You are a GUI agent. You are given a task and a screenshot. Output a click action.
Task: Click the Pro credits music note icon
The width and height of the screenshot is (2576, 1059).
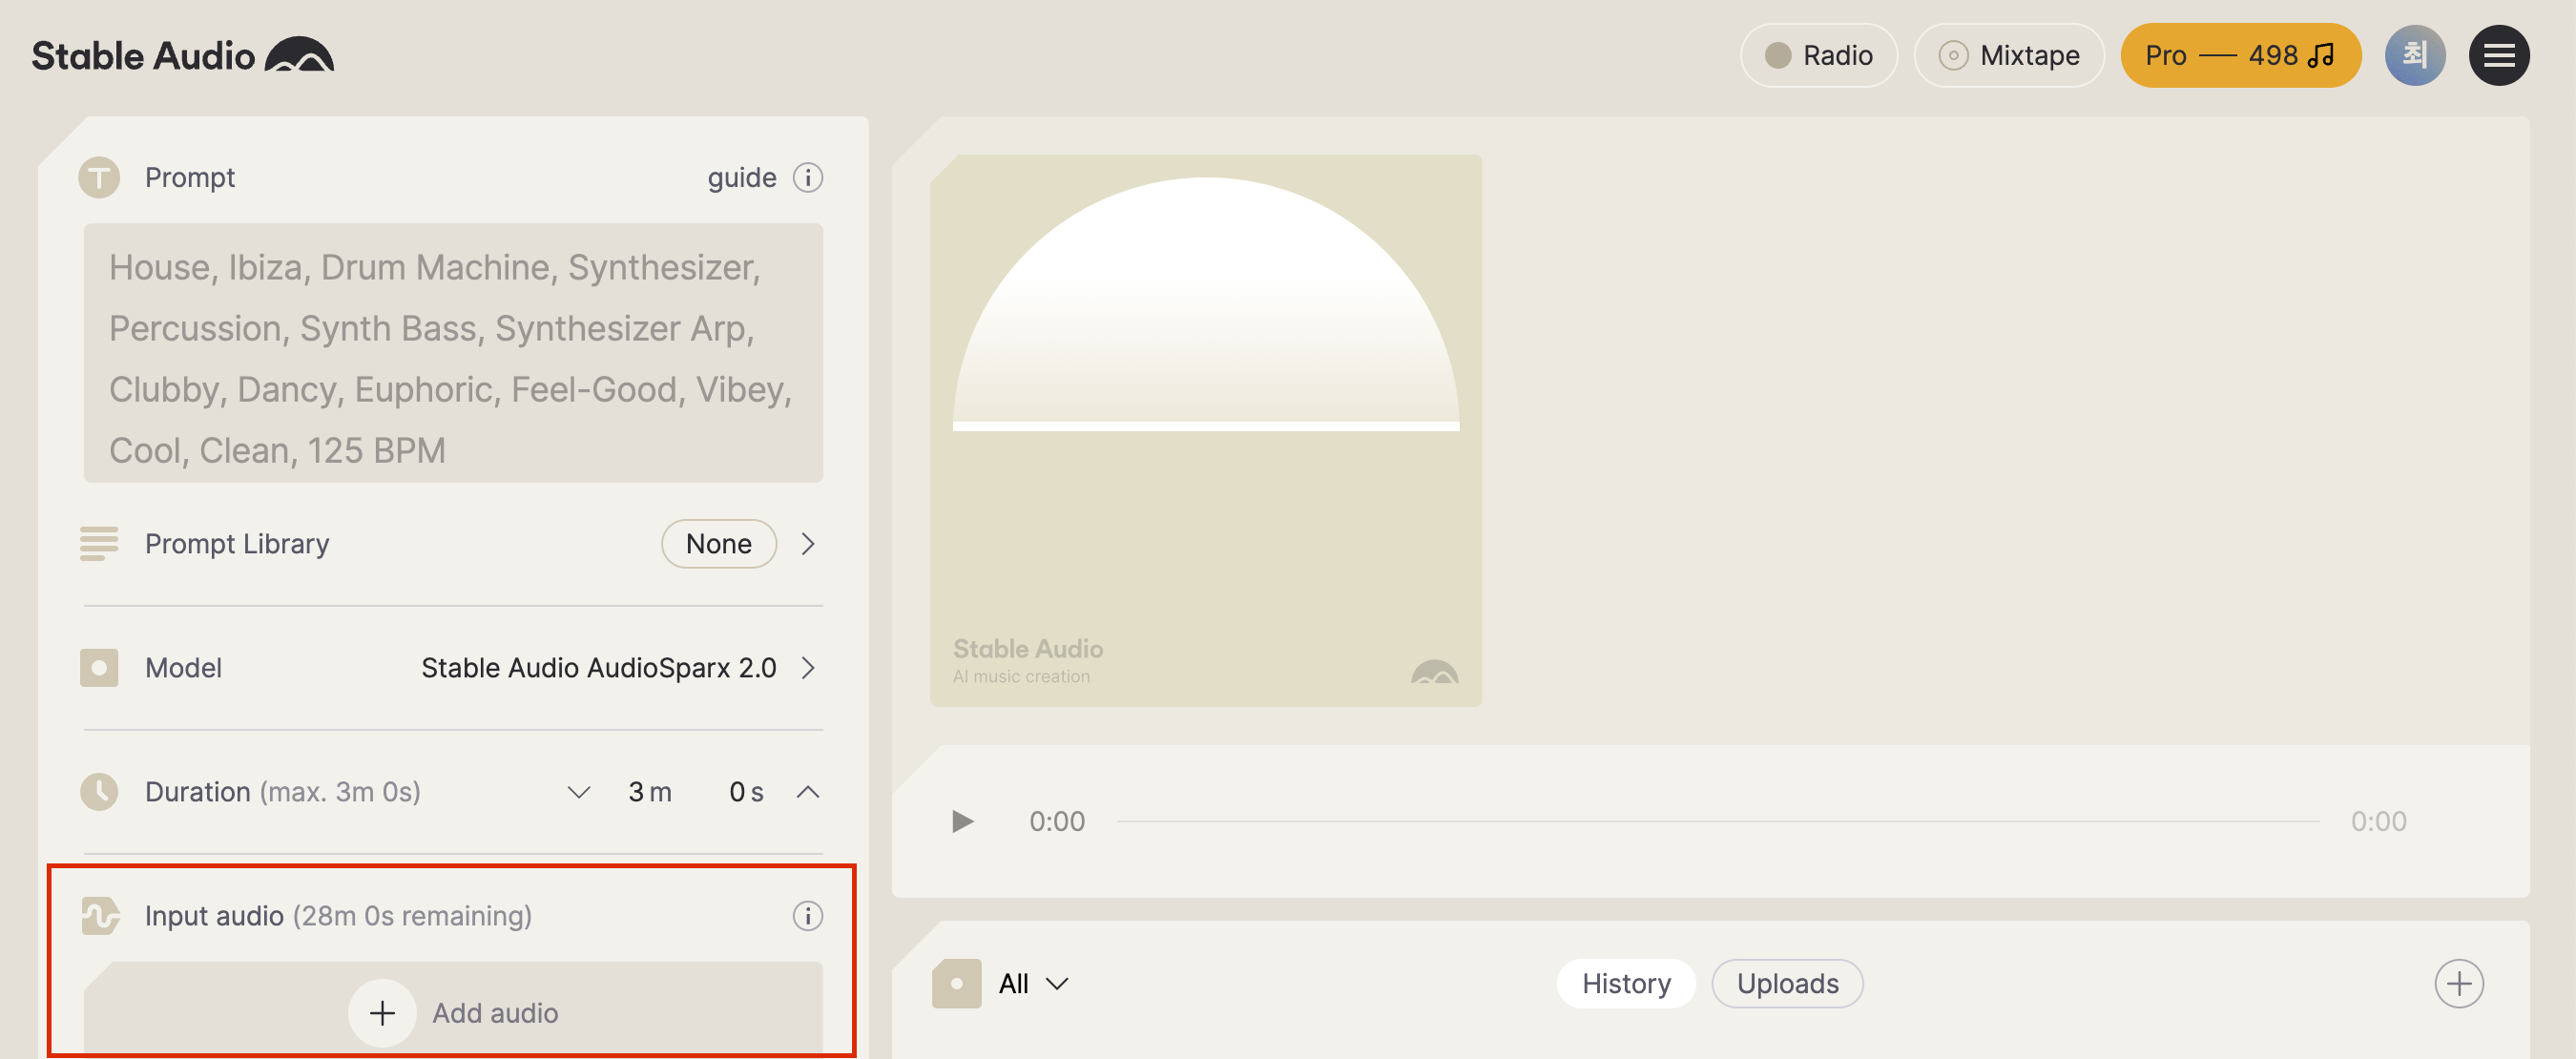[2323, 52]
